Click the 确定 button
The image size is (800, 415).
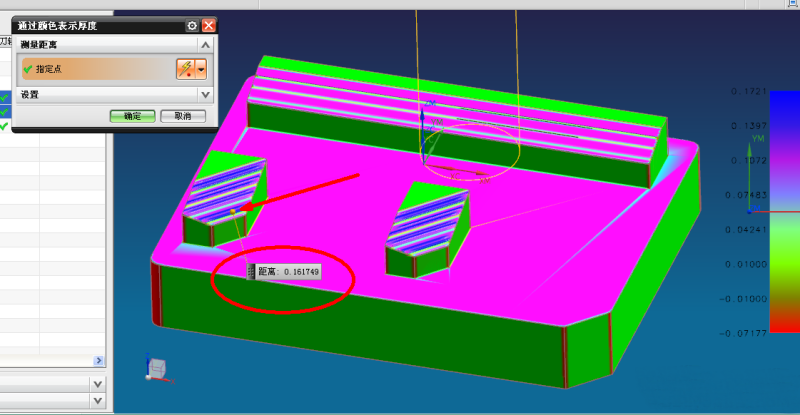[x=132, y=116]
